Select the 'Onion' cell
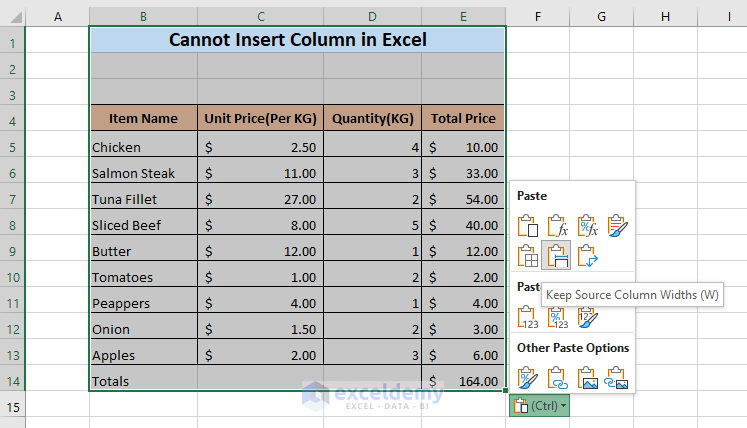747x428 pixels. (143, 326)
